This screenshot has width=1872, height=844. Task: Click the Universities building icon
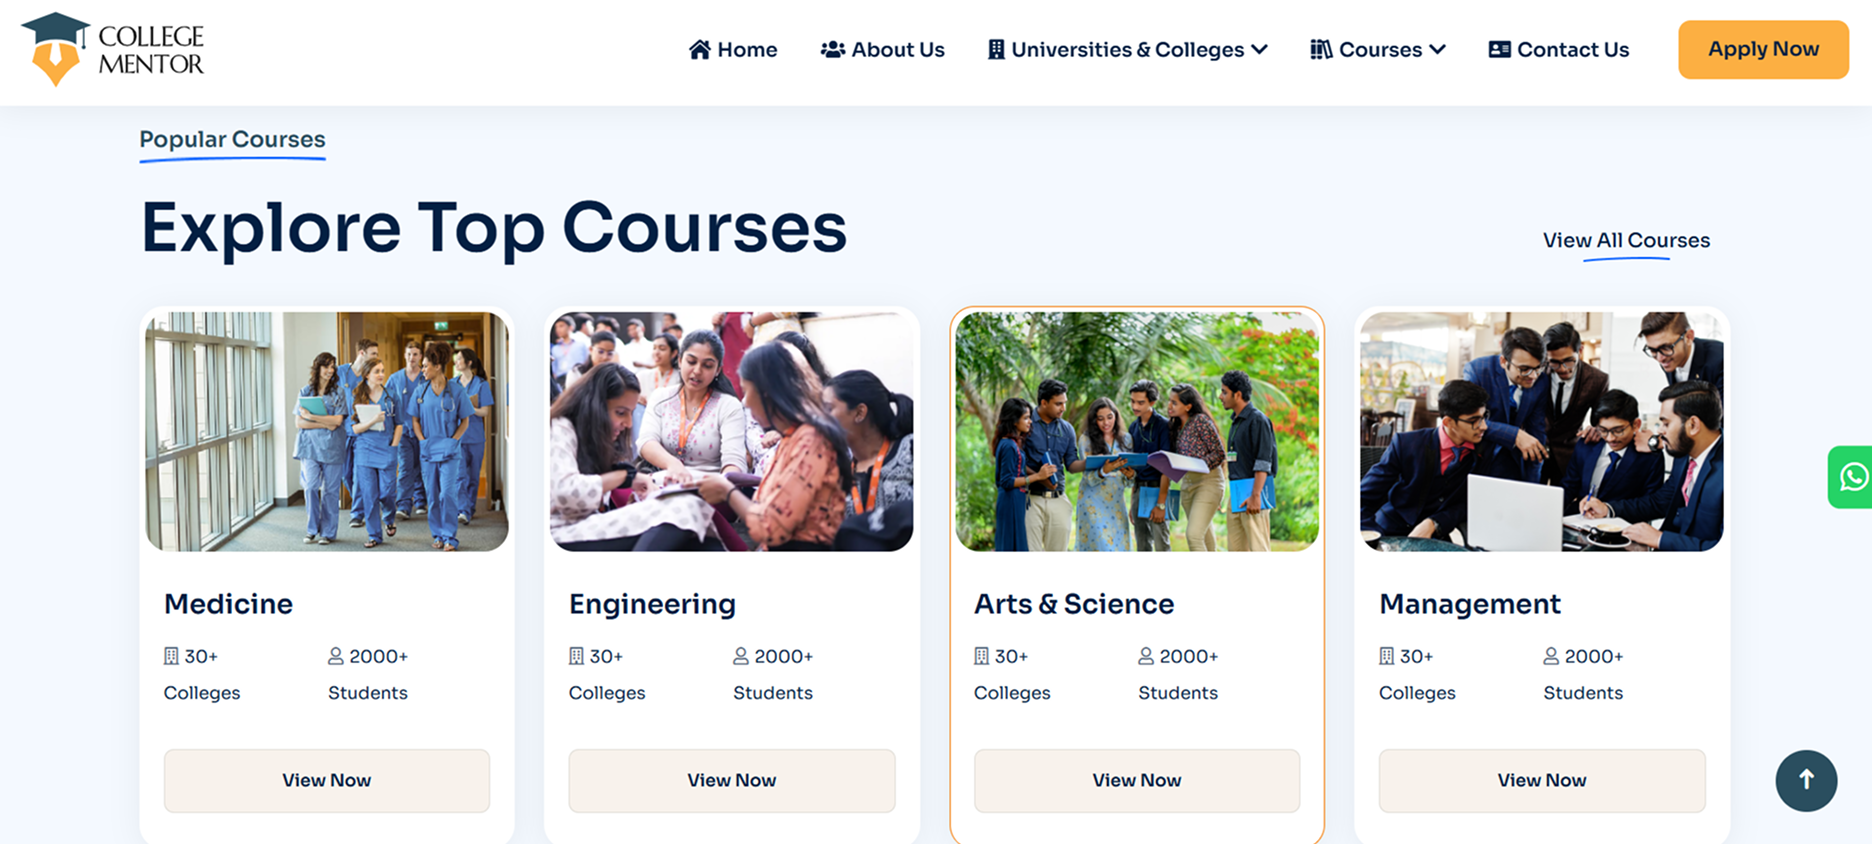coord(996,50)
